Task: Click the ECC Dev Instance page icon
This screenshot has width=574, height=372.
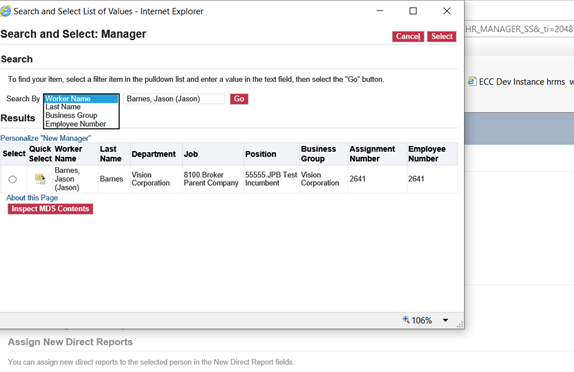Action: (472, 81)
